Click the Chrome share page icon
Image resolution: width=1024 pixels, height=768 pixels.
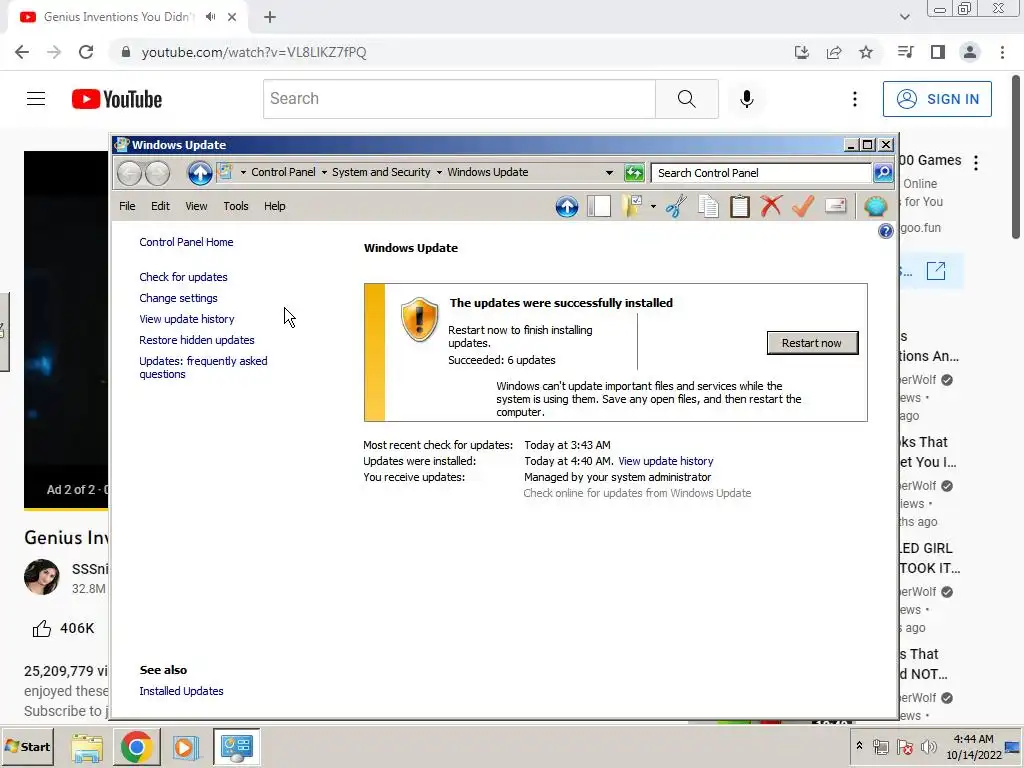(x=834, y=52)
